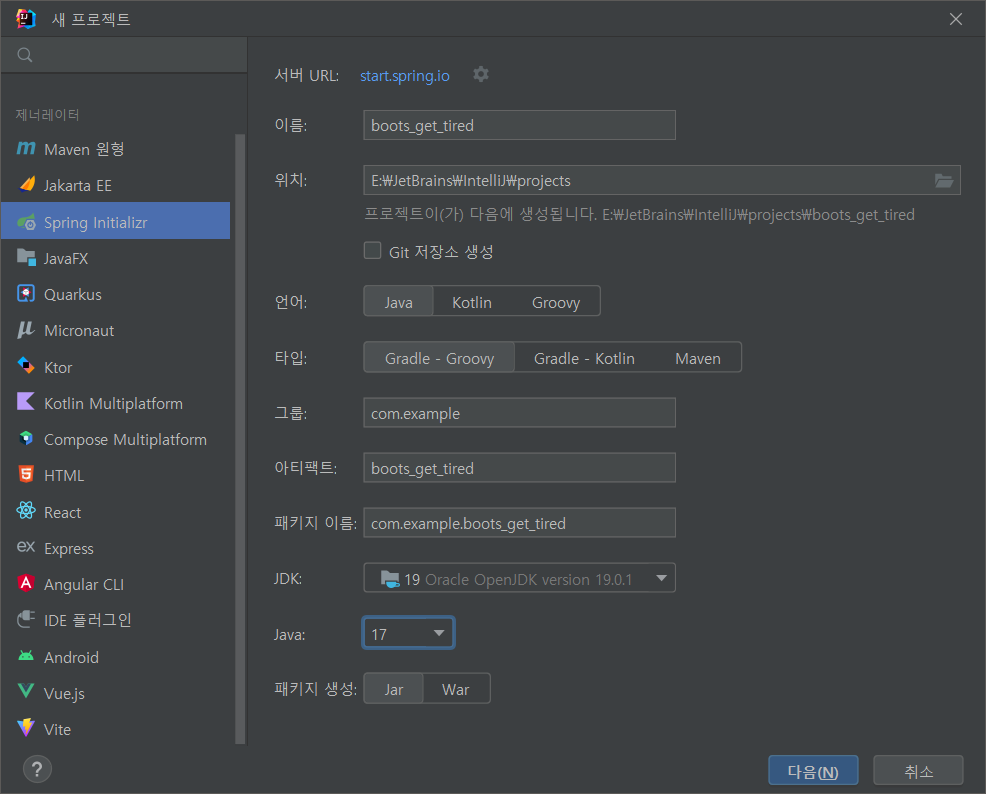Viewport: 986px width, 794px height.
Task: Click the Quarkus icon
Action: (x=26, y=294)
